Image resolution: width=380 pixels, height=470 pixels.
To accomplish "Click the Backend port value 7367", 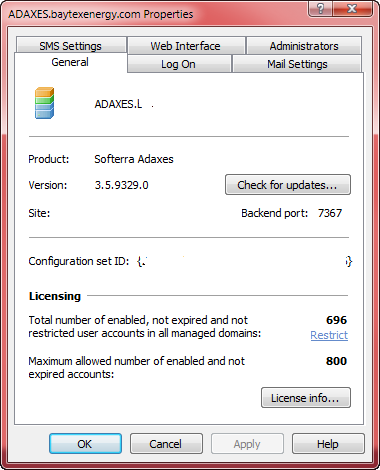I will click(330, 213).
